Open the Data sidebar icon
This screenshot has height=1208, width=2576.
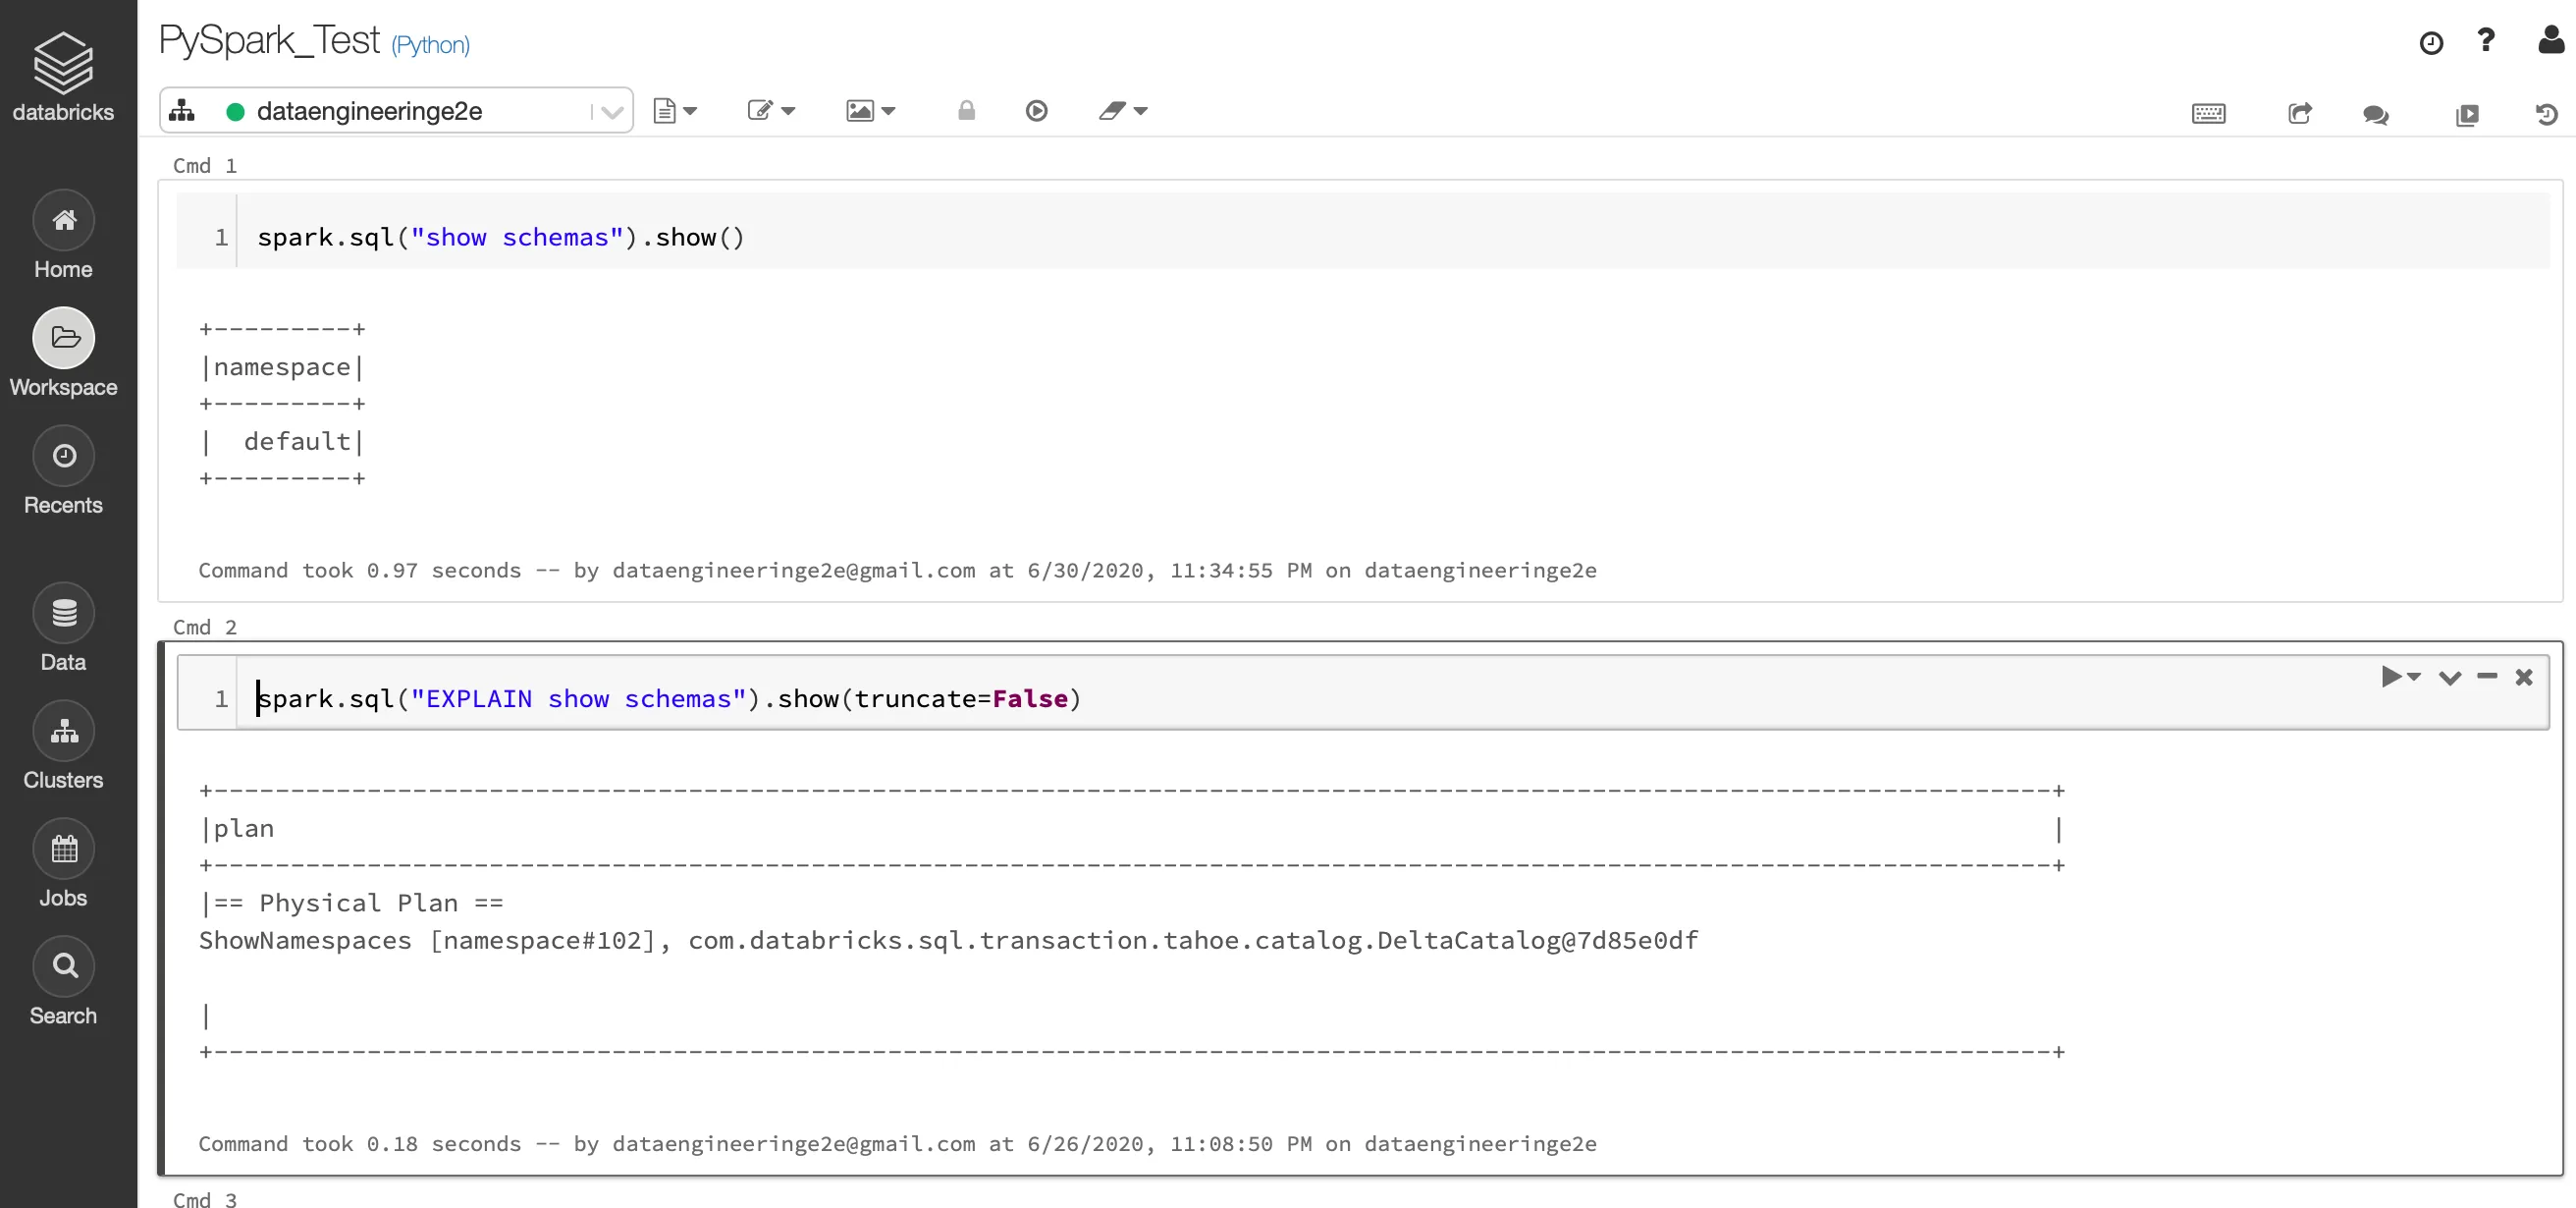64,613
